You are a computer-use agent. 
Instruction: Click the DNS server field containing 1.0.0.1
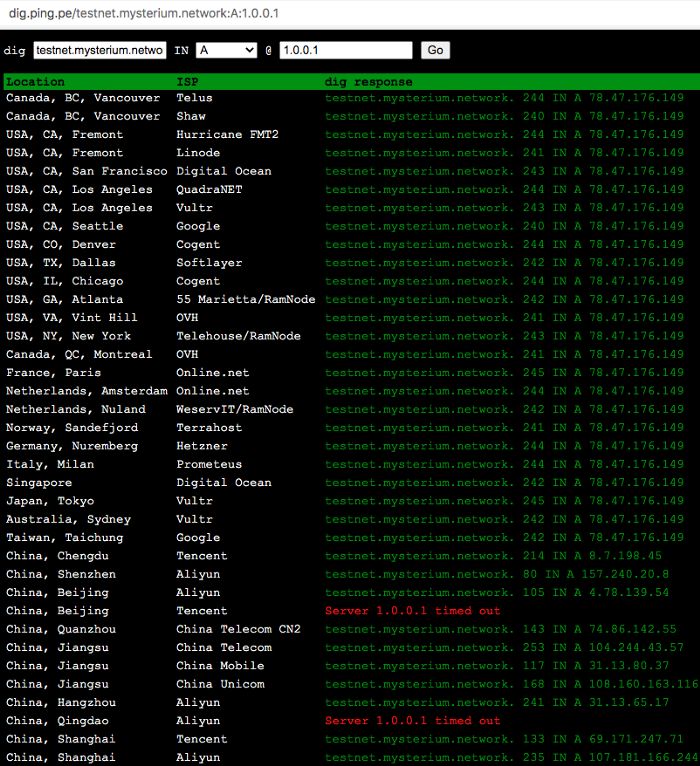click(x=345, y=50)
